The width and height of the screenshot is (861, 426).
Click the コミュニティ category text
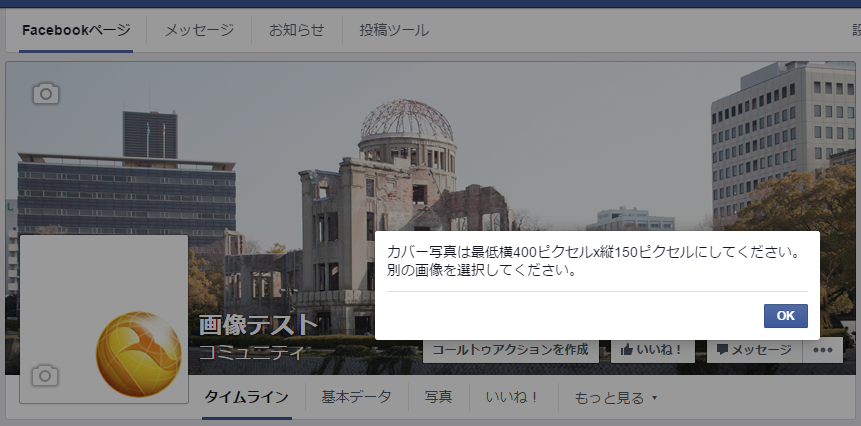250,352
